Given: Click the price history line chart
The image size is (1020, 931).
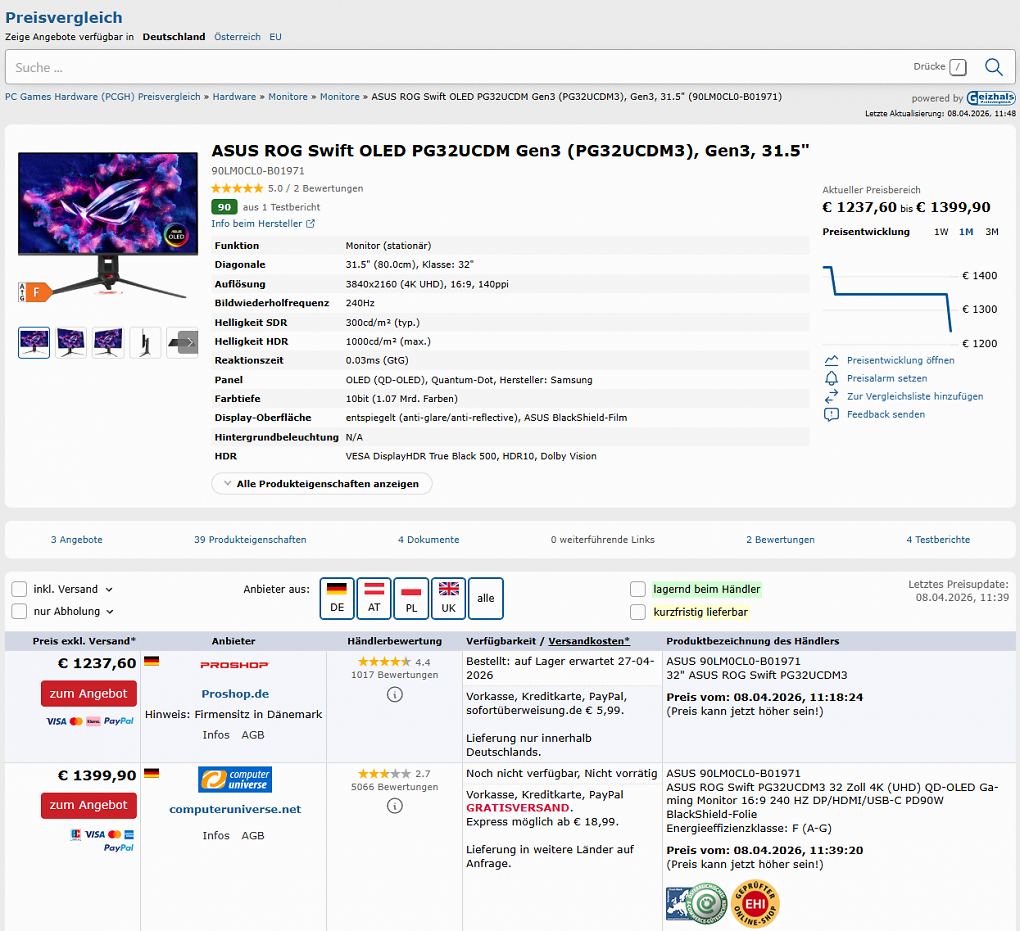Looking at the screenshot, I should (x=888, y=299).
